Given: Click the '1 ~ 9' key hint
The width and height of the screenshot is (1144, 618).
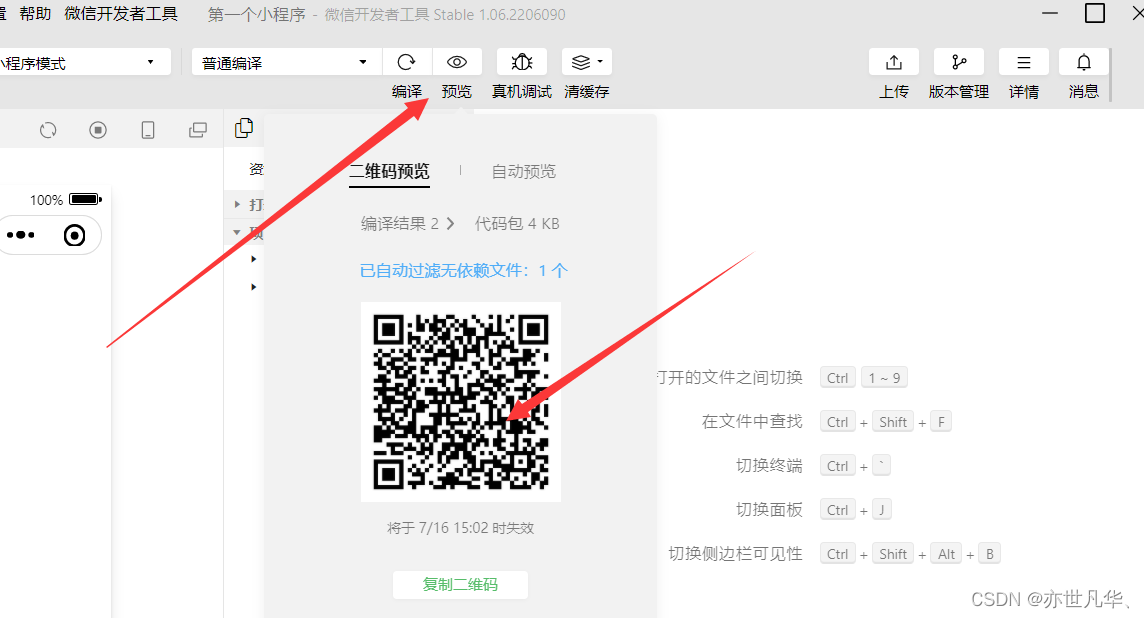Looking at the screenshot, I should pyautogui.click(x=884, y=378).
